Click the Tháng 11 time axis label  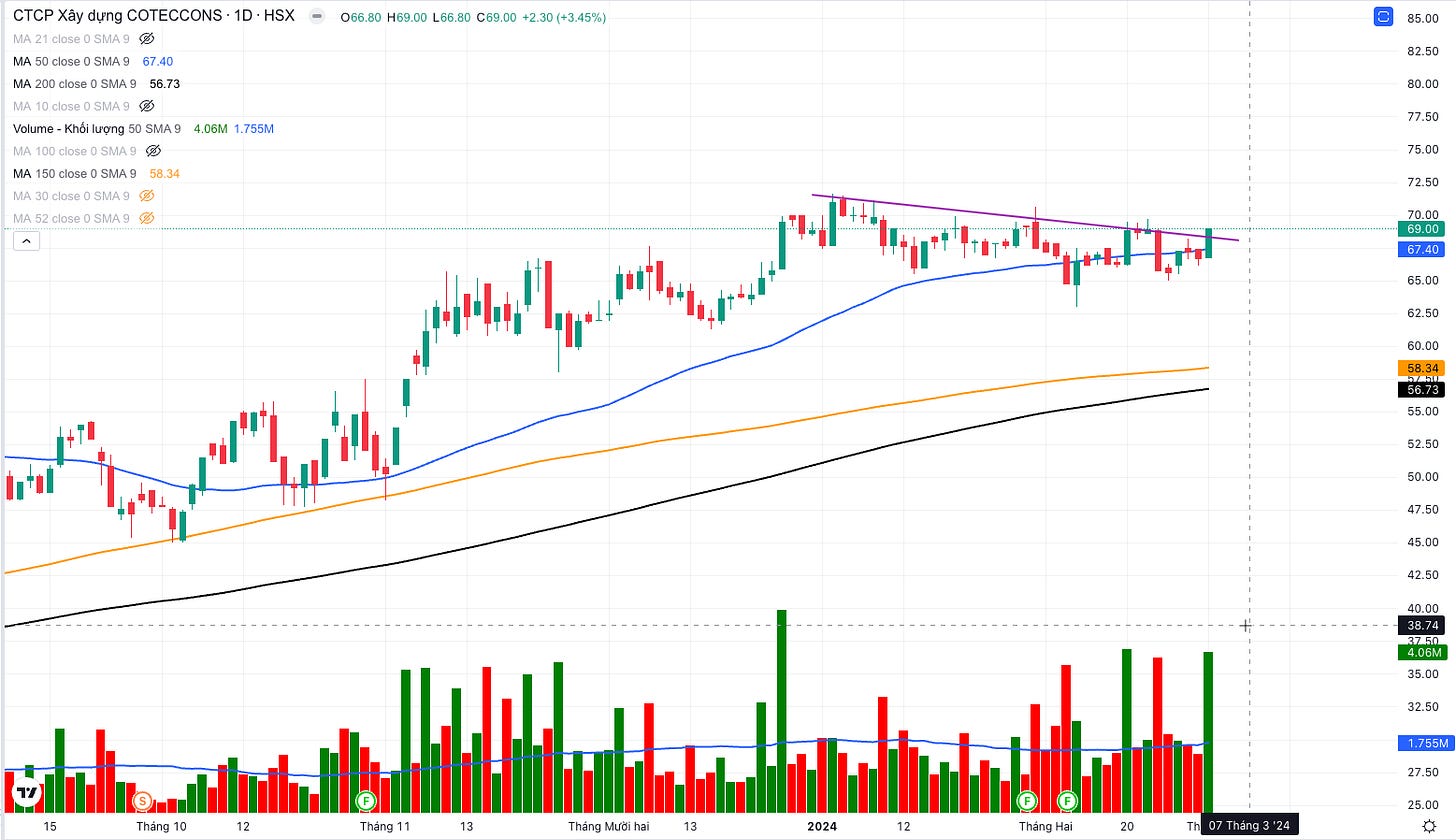[385, 827]
